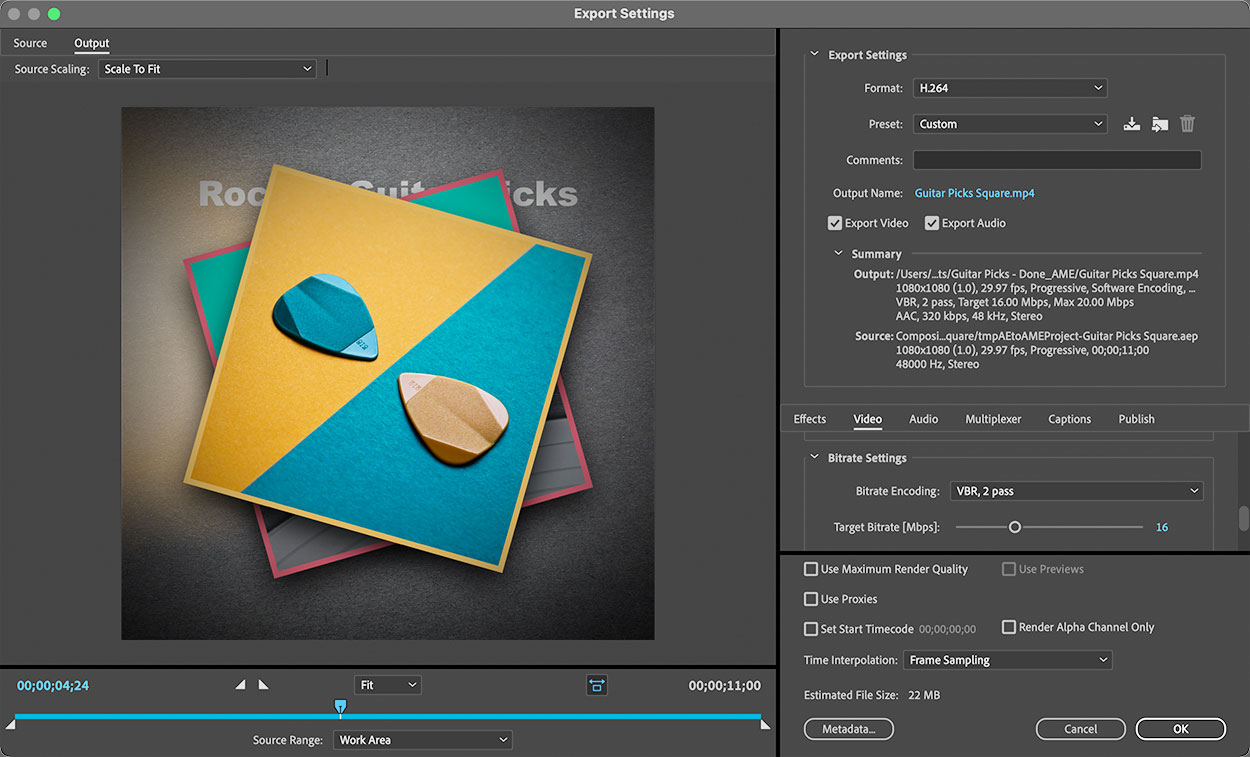Screen dimensions: 1250x757
Task: Set the Out point on the timeline
Action: pyautogui.click(x=262, y=684)
